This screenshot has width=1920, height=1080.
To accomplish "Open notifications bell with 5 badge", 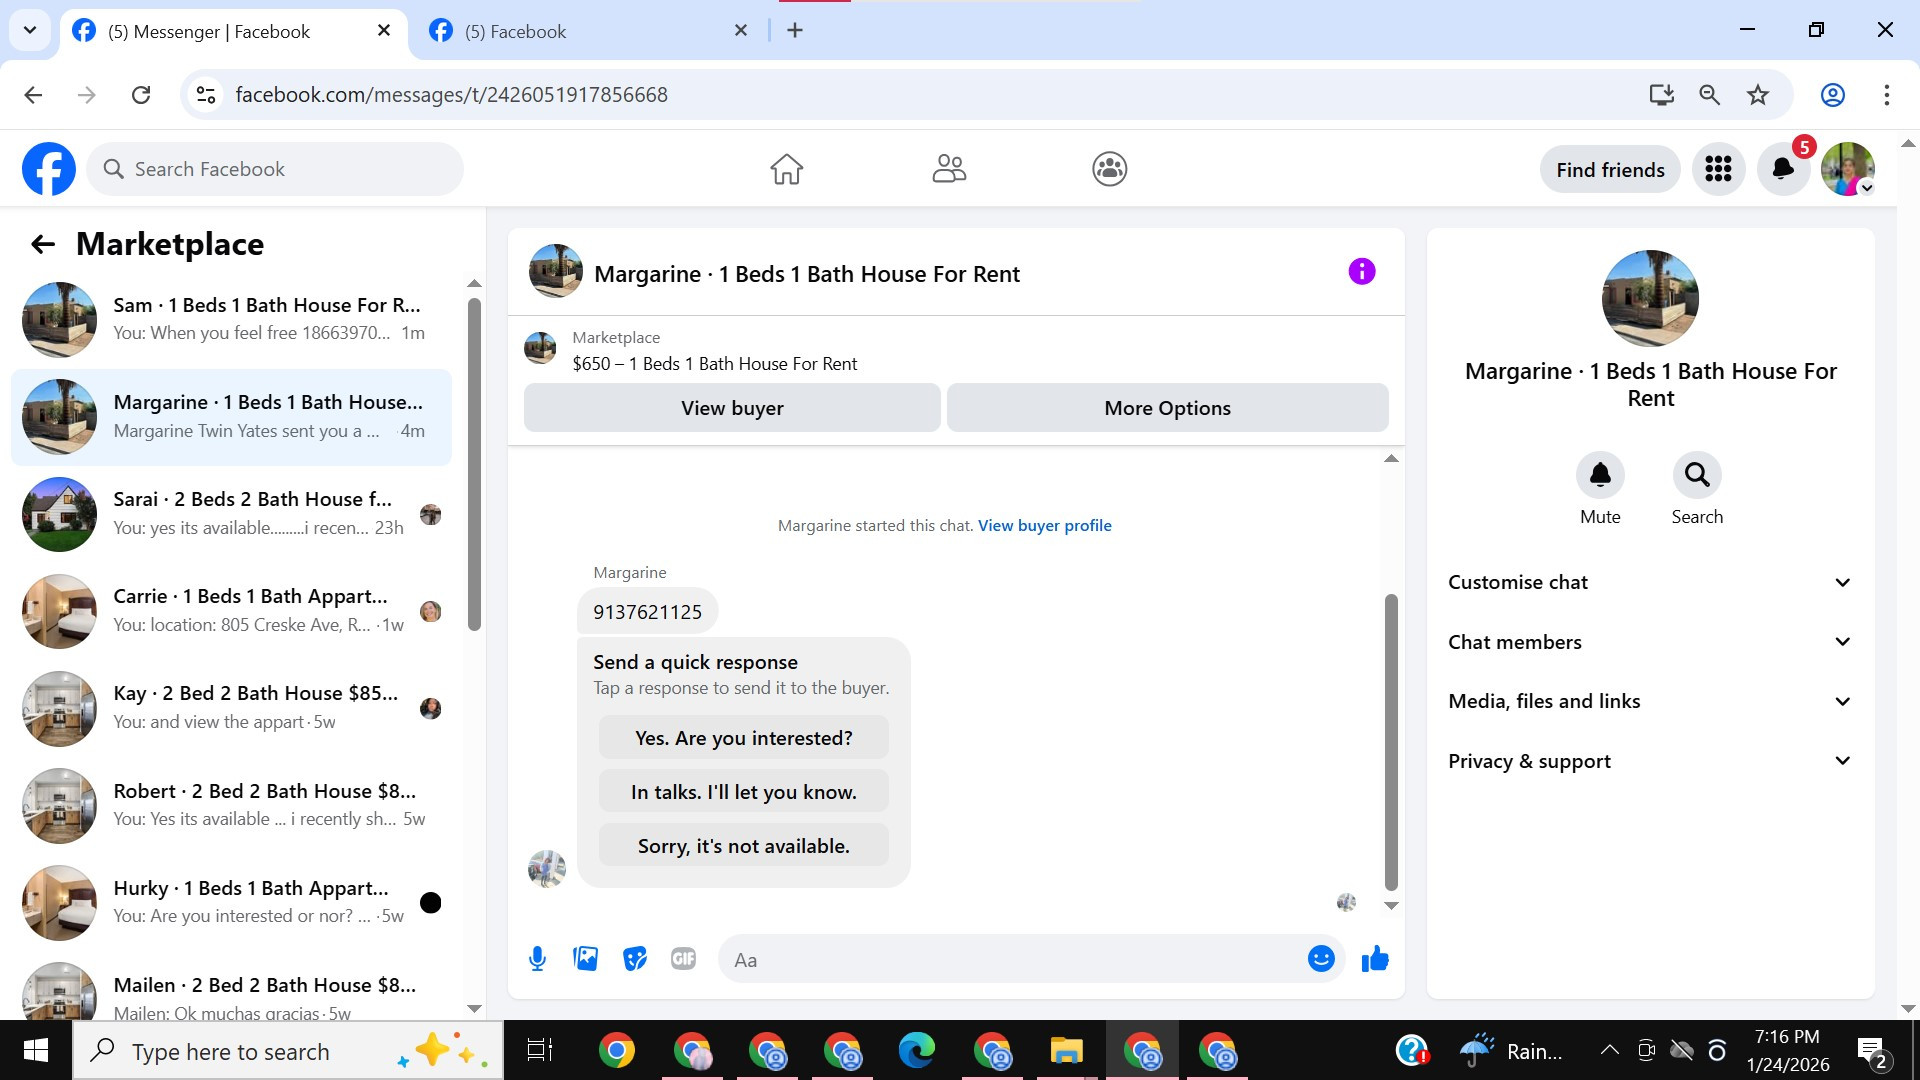I will tap(1783, 169).
